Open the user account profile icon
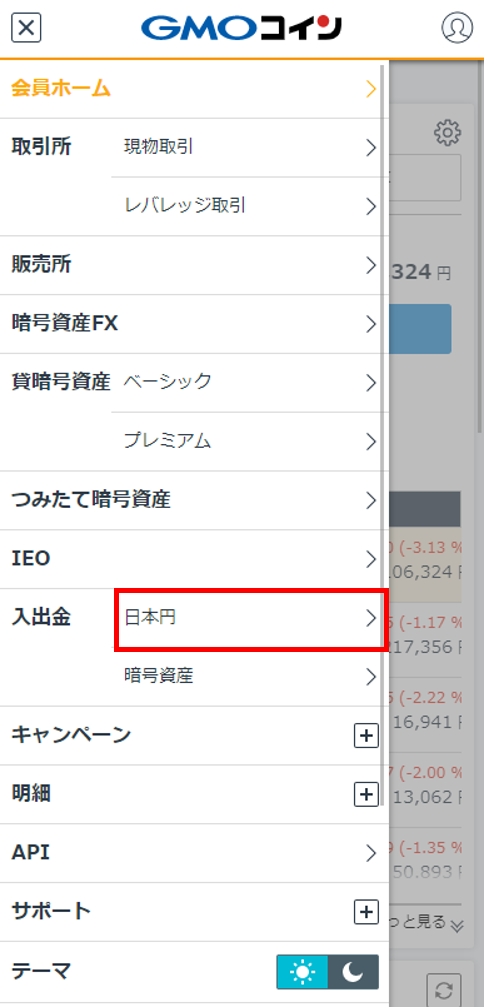Image resolution: width=484 pixels, height=1007 pixels. click(456, 28)
